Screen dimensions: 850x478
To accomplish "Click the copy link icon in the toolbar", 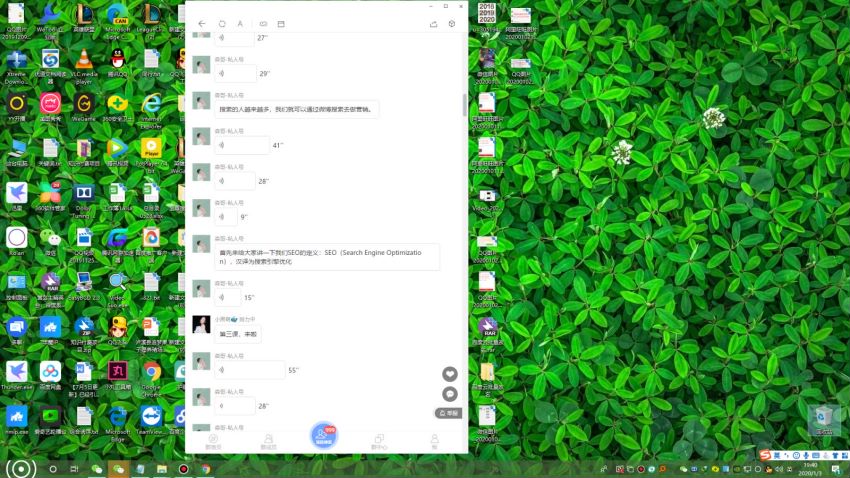I will click(x=263, y=23).
